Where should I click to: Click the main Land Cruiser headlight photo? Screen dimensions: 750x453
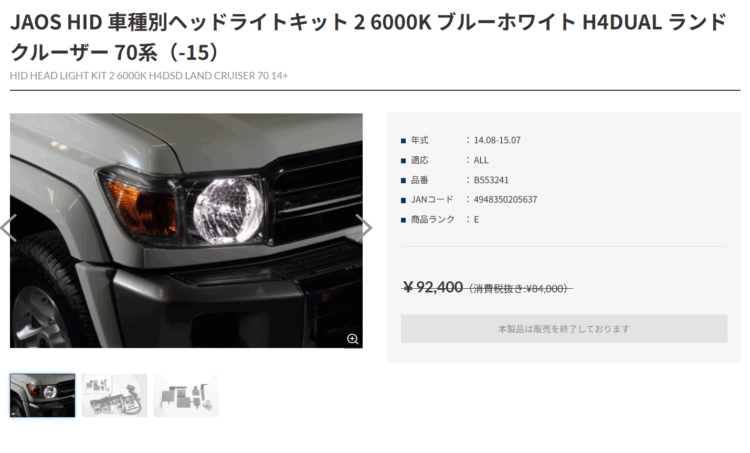tap(186, 230)
